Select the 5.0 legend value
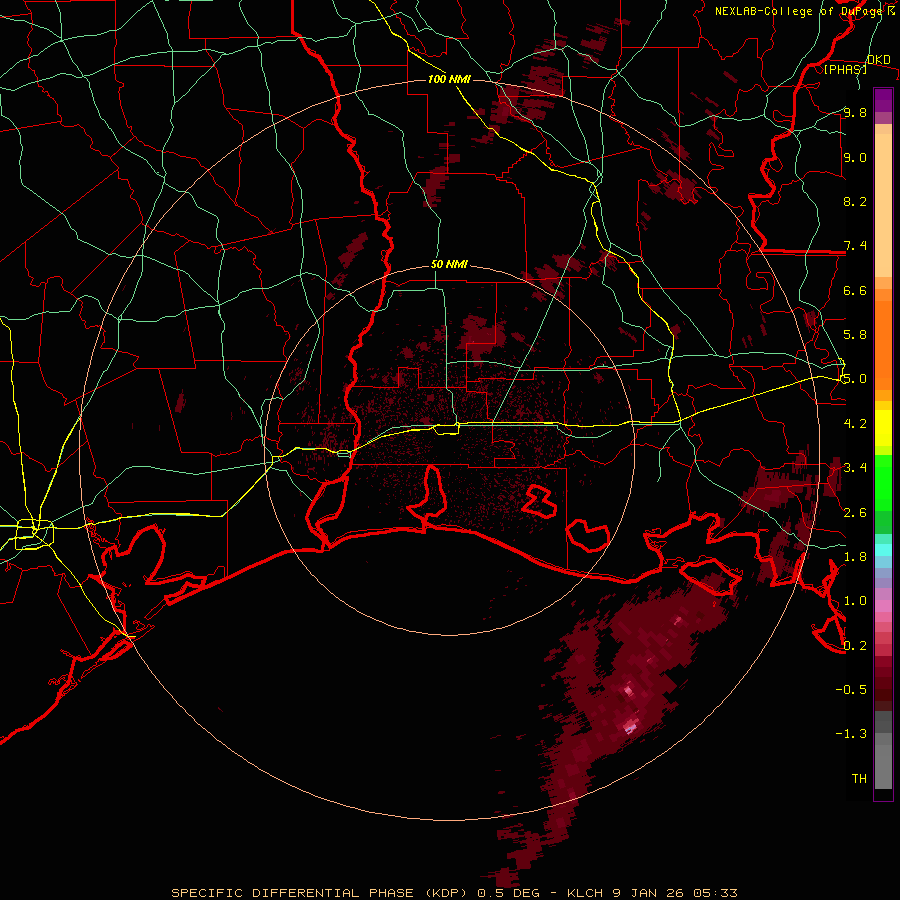 click(855, 379)
